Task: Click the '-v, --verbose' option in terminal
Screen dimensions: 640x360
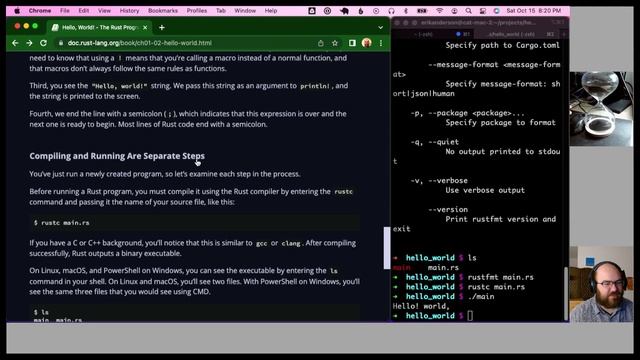Action: pyautogui.click(x=439, y=180)
